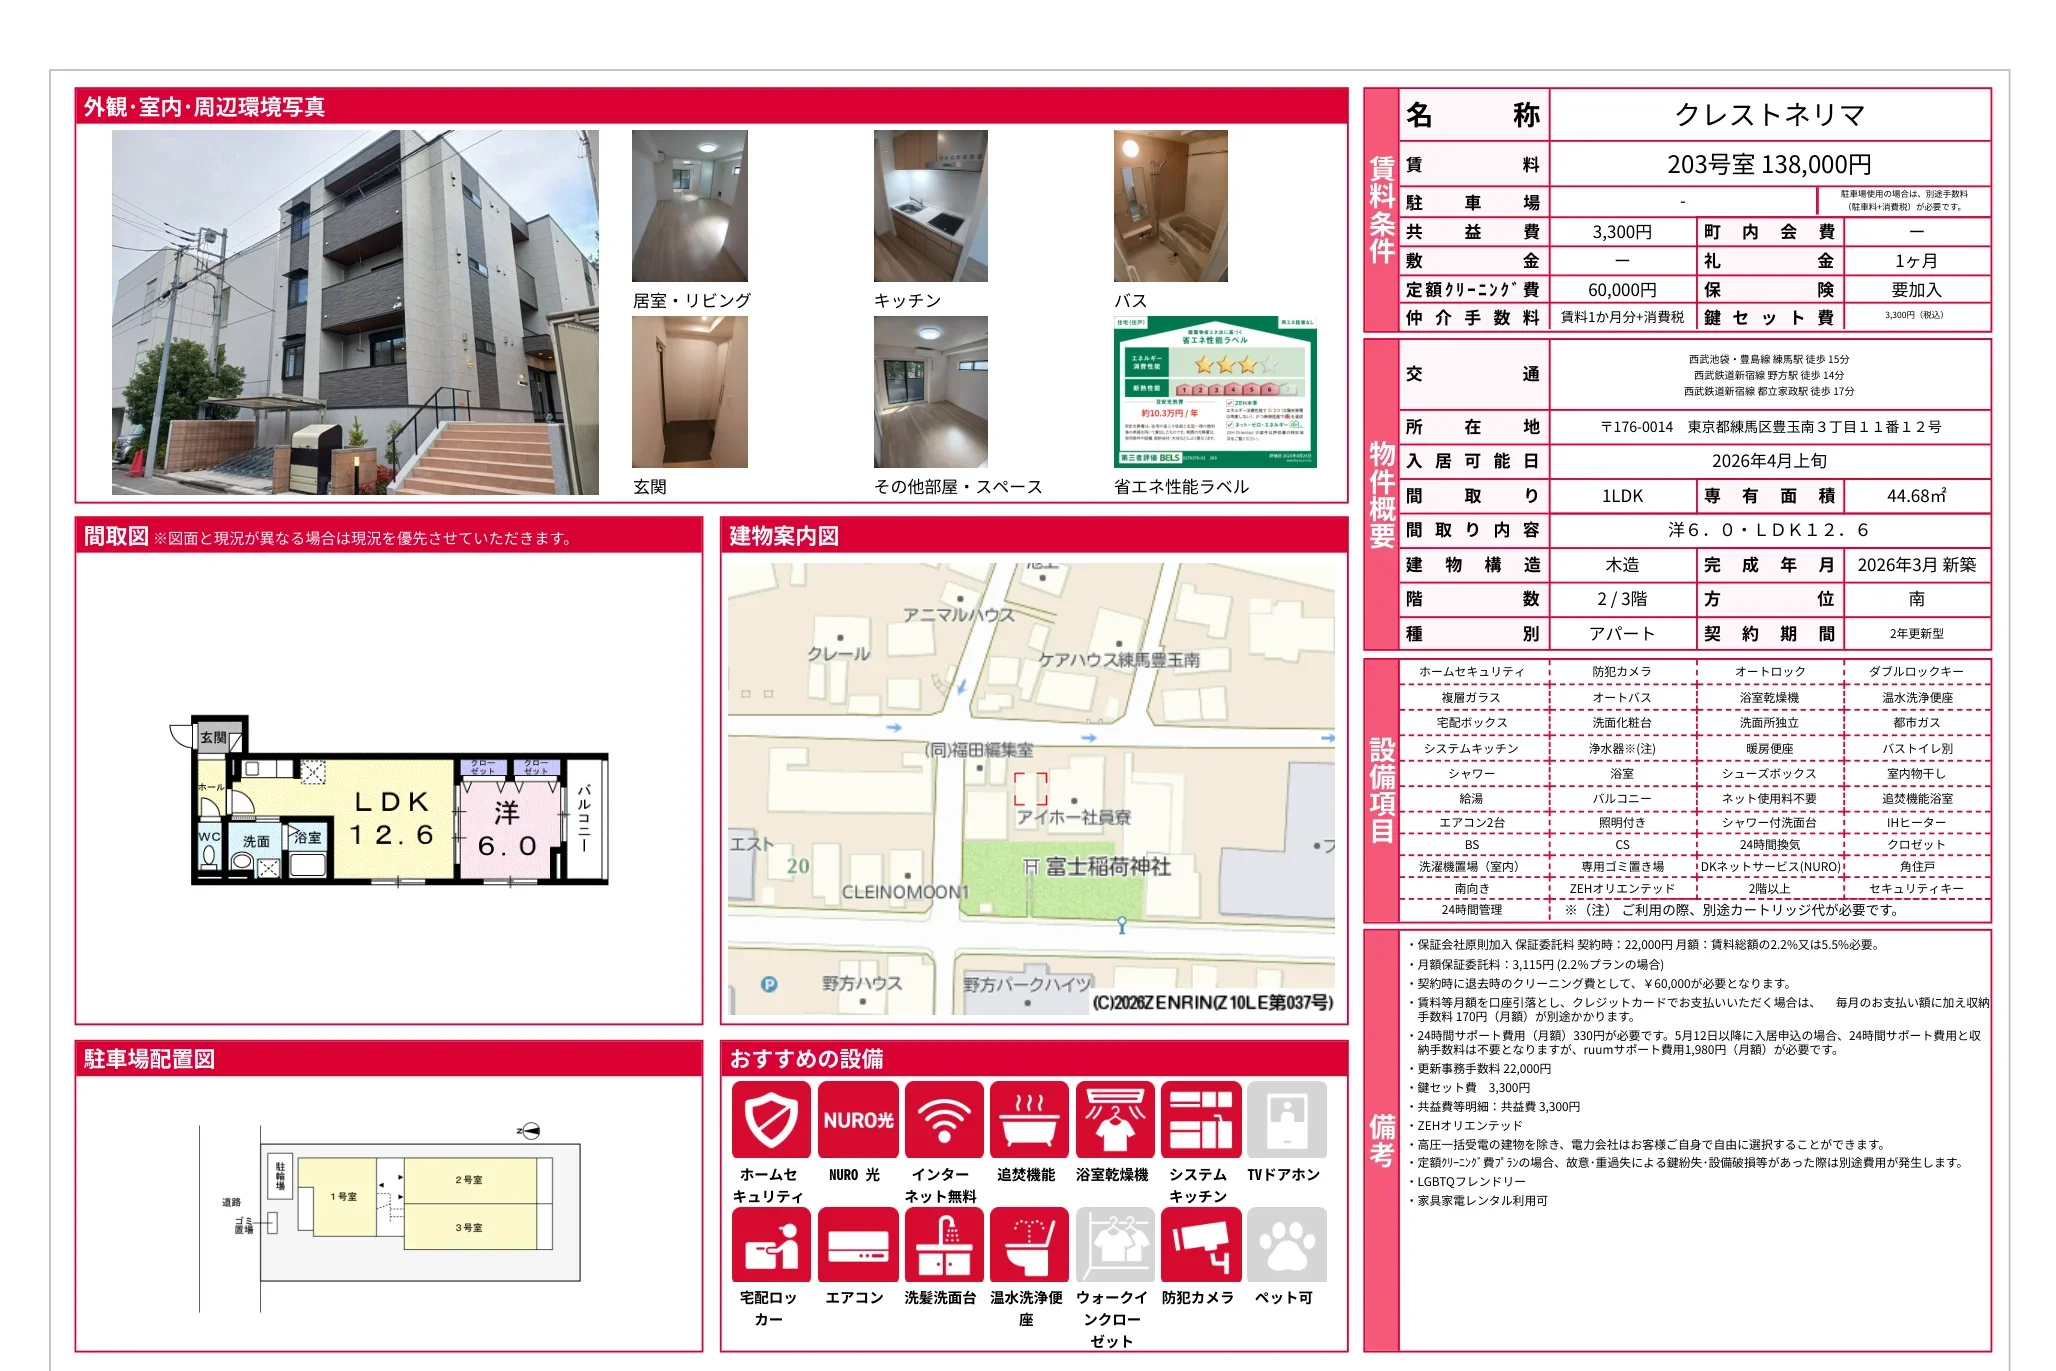
Task: Click the 203号室 138,000円 rent field
Action: (x=1768, y=164)
